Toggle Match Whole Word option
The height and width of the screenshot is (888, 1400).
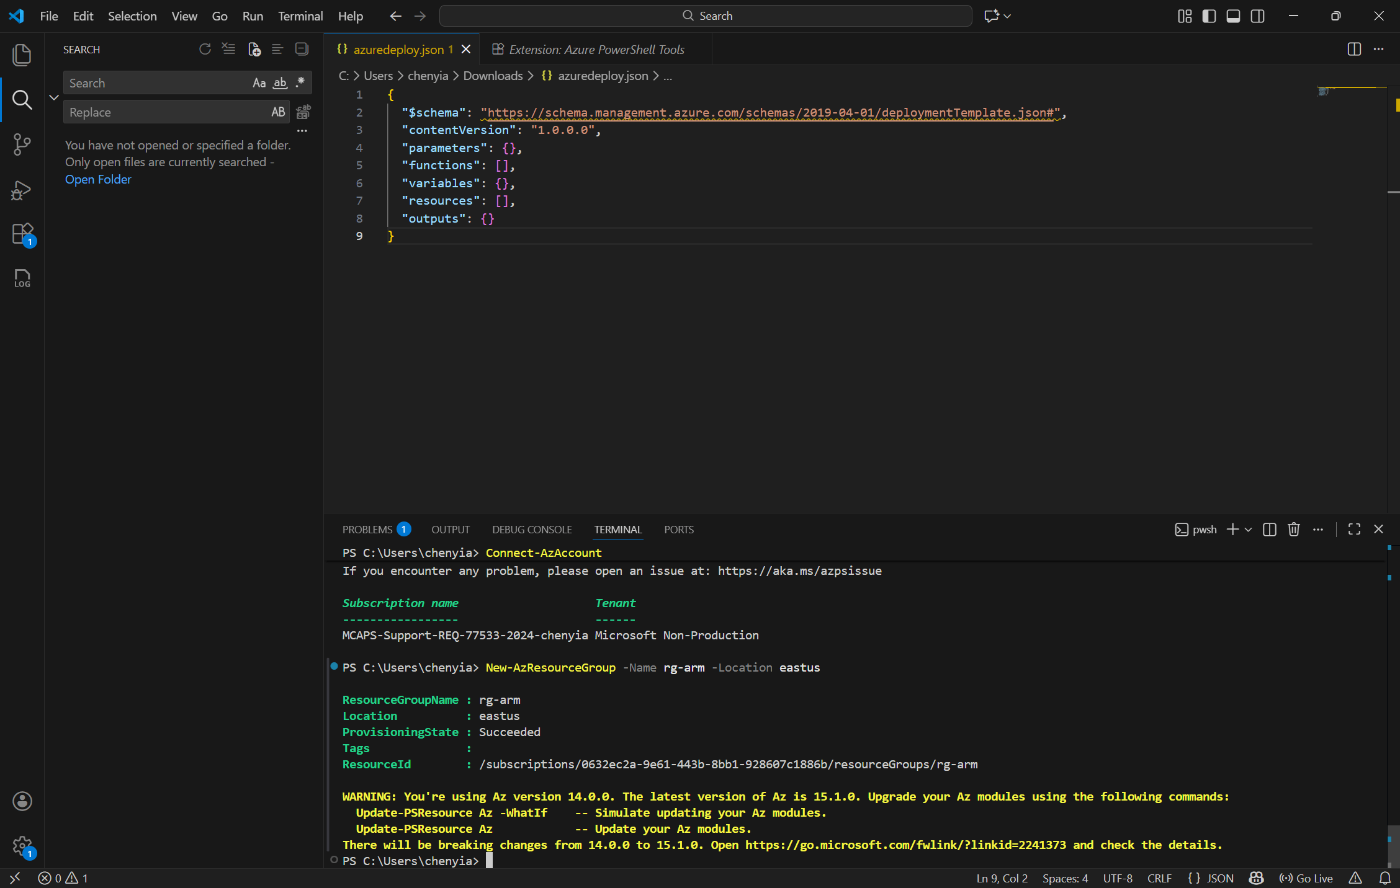click(x=279, y=82)
